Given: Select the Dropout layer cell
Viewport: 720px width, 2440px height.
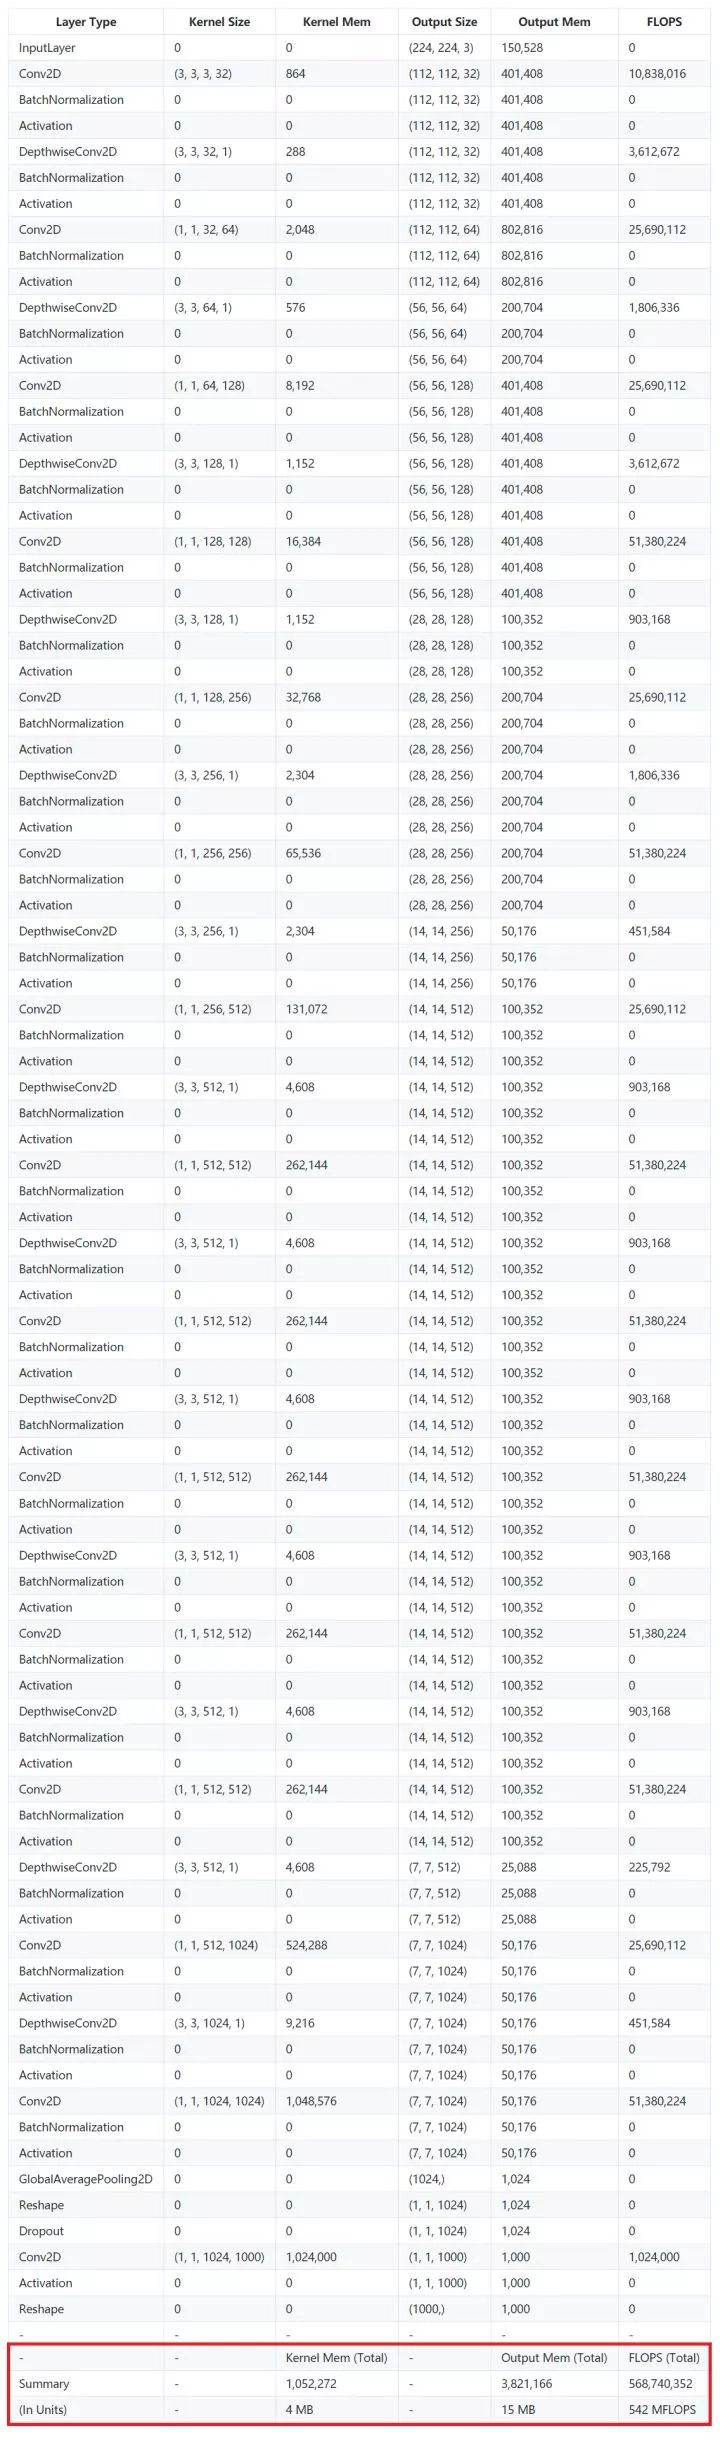Looking at the screenshot, I should (x=41, y=2231).
